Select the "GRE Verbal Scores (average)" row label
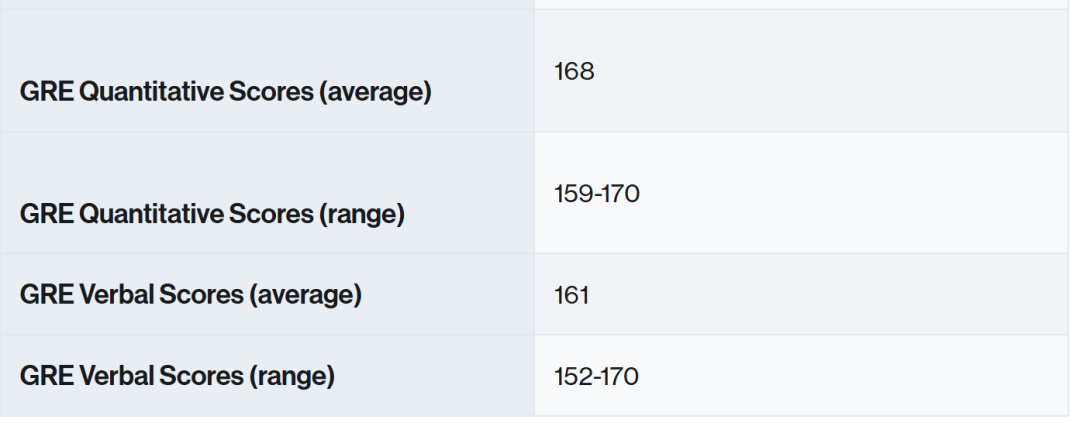Screen dimensions: 1080x423 (x=188, y=297)
